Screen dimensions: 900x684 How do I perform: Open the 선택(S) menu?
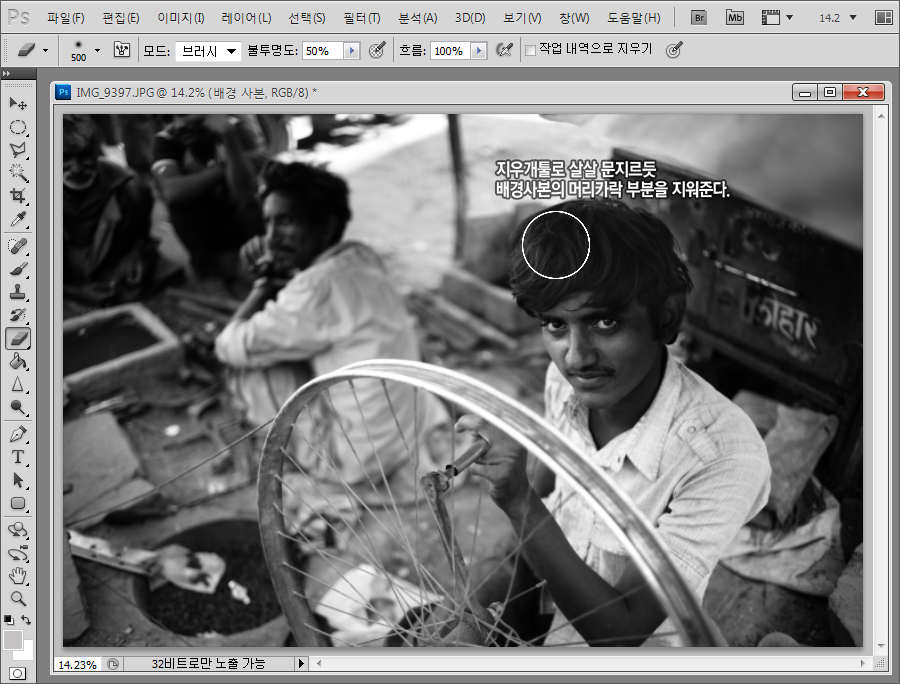307,18
